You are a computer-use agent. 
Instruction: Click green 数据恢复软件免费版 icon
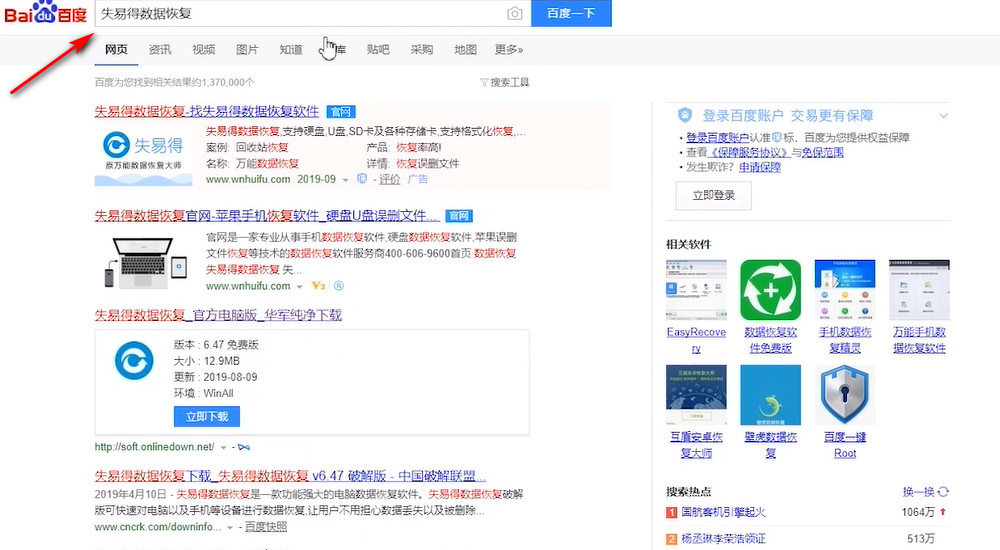click(x=770, y=290)
